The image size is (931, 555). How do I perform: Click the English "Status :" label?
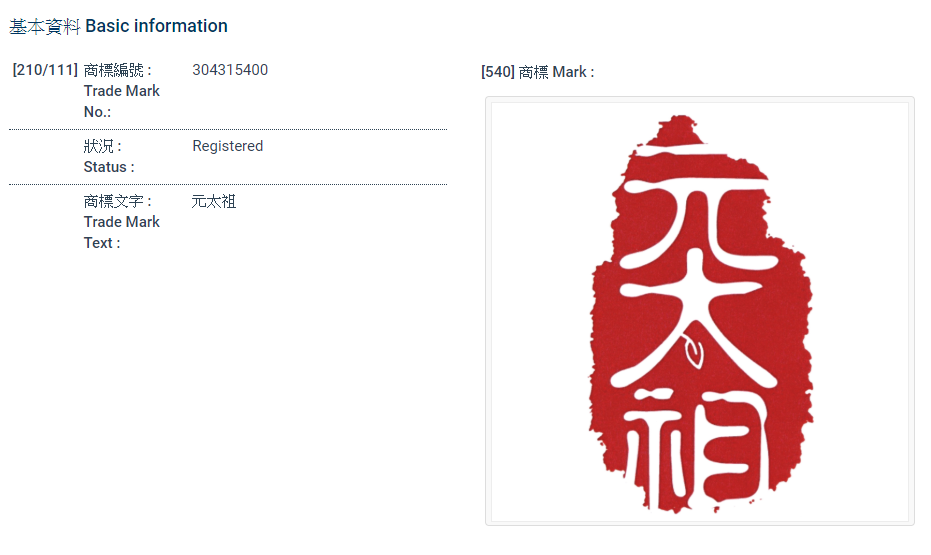click(109, 167)
